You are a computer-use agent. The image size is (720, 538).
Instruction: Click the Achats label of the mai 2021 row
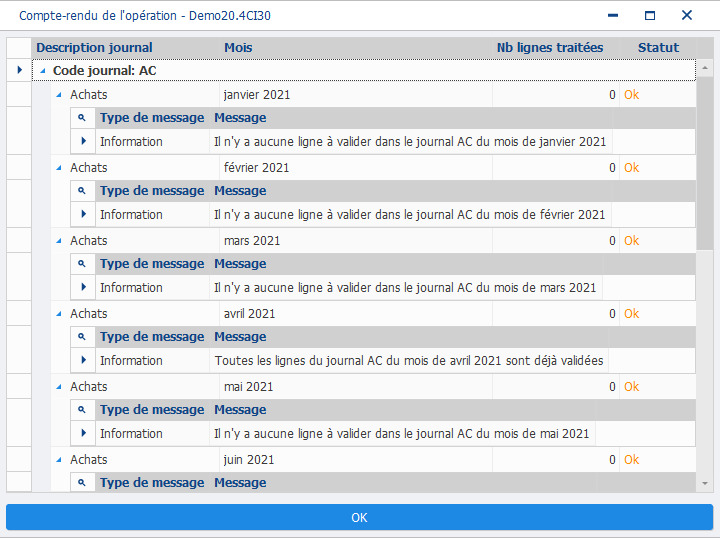(89, 387)
